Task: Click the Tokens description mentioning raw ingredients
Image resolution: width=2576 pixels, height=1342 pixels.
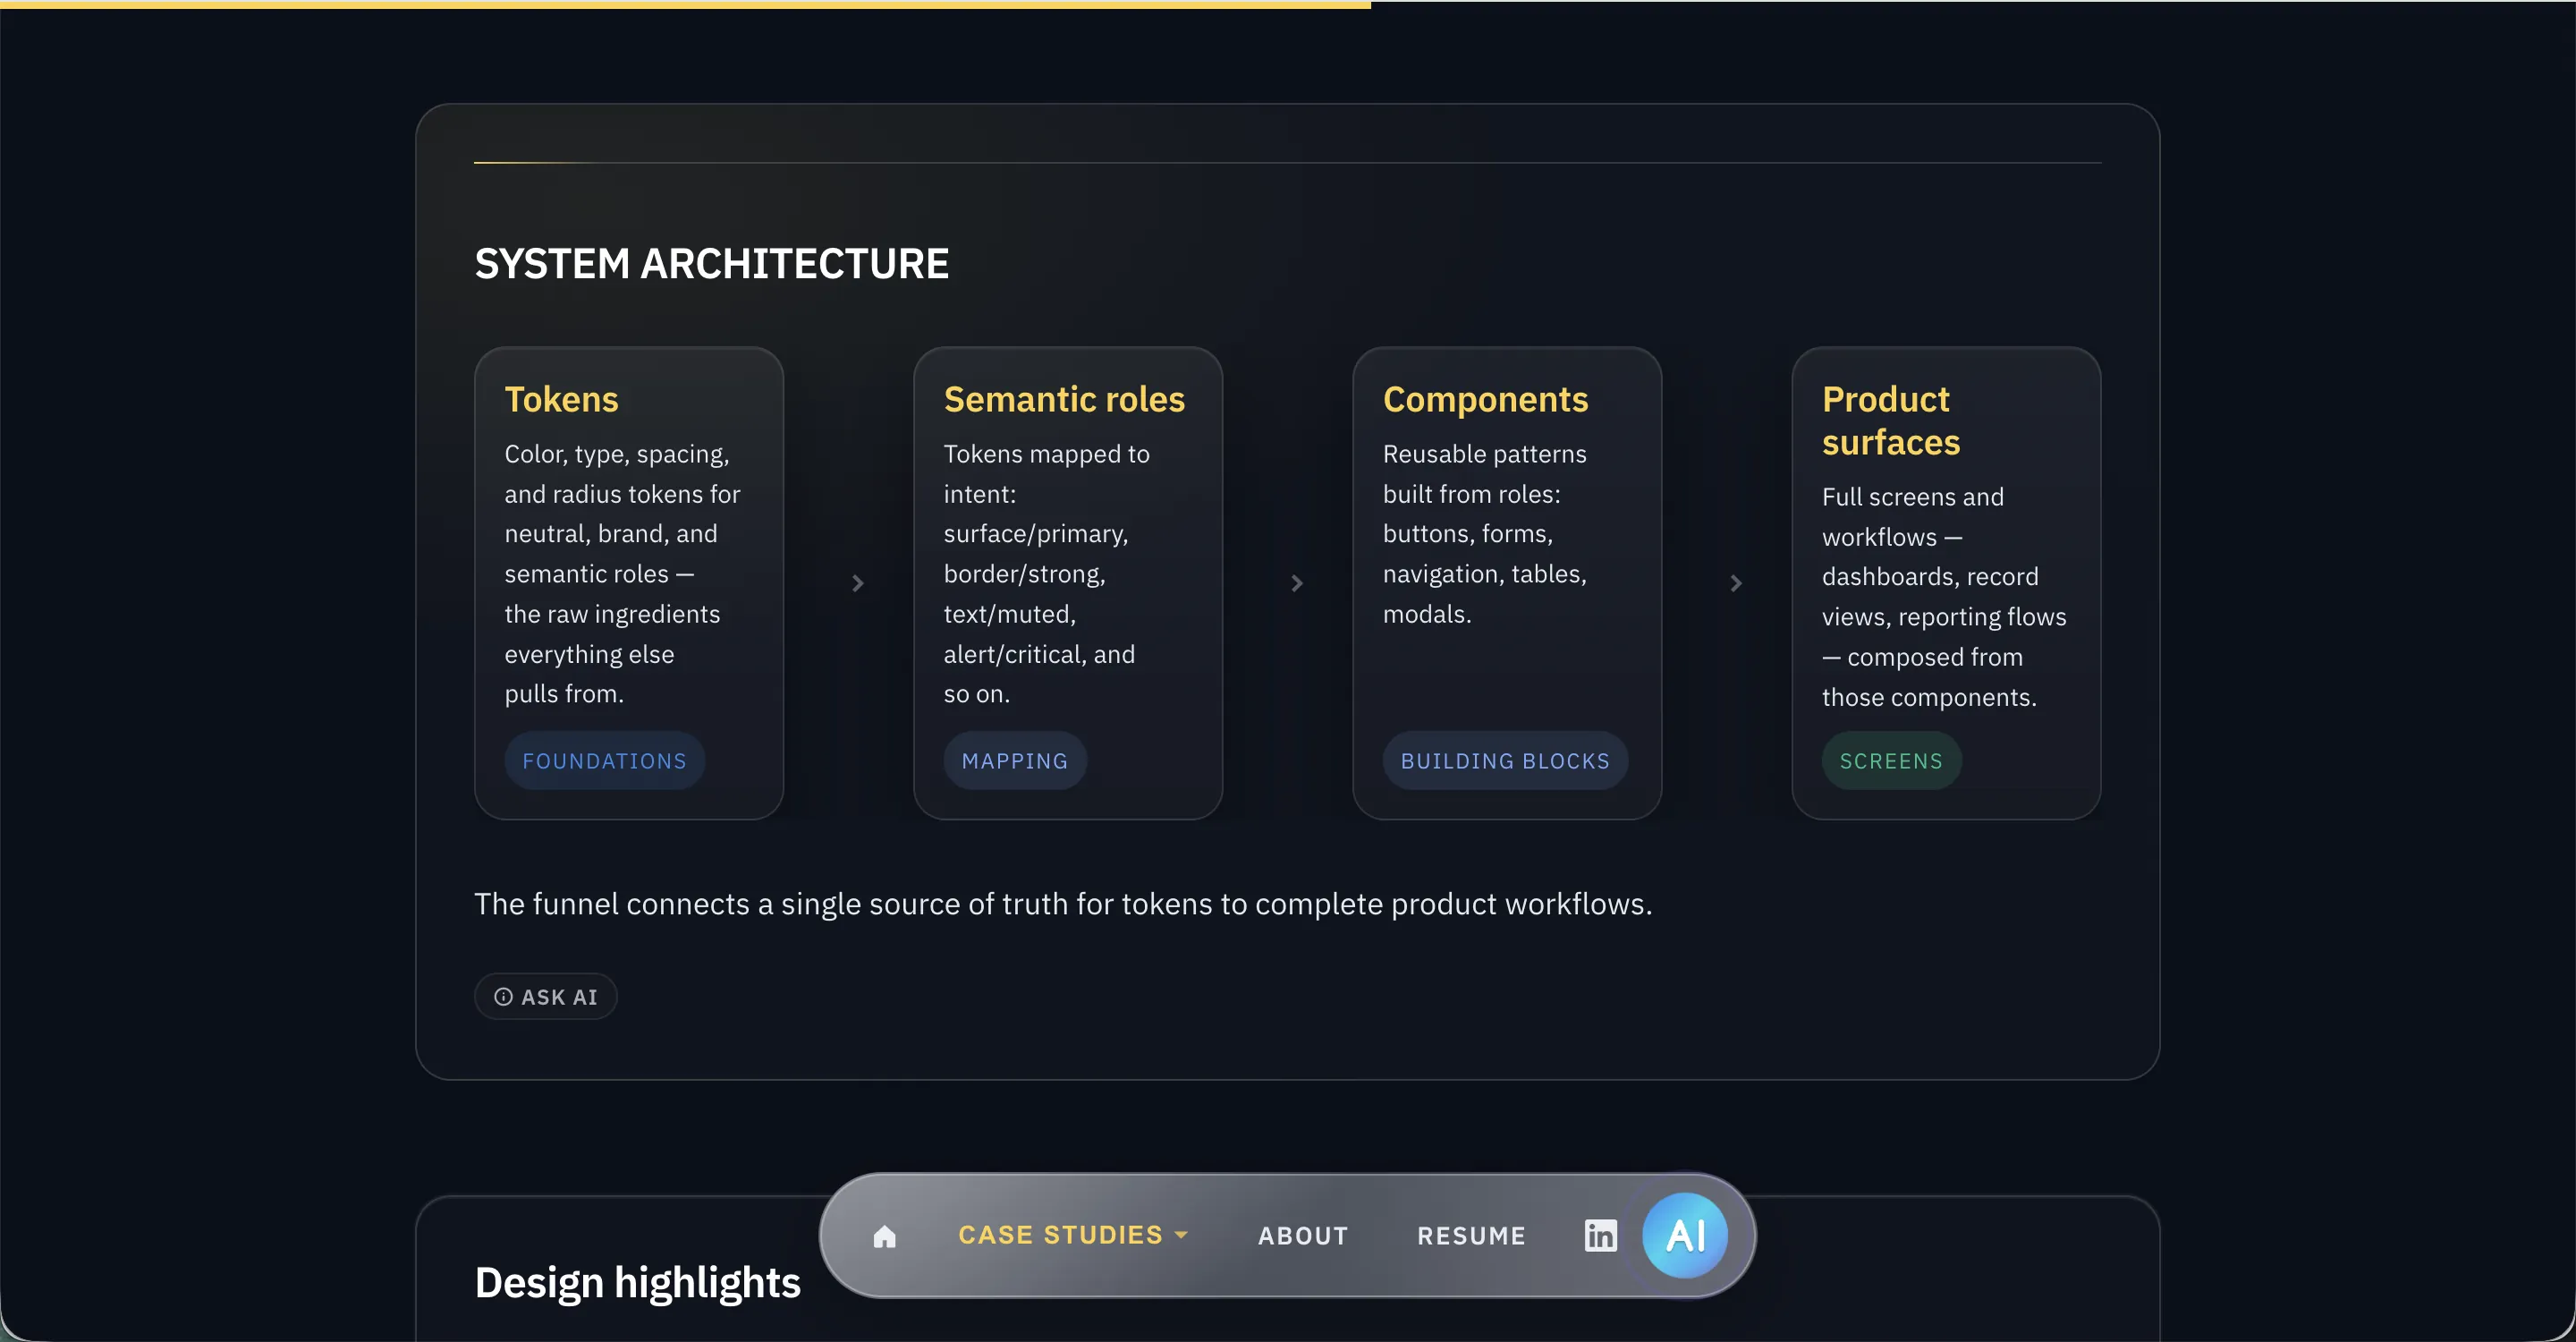Action: pos(622,574)
